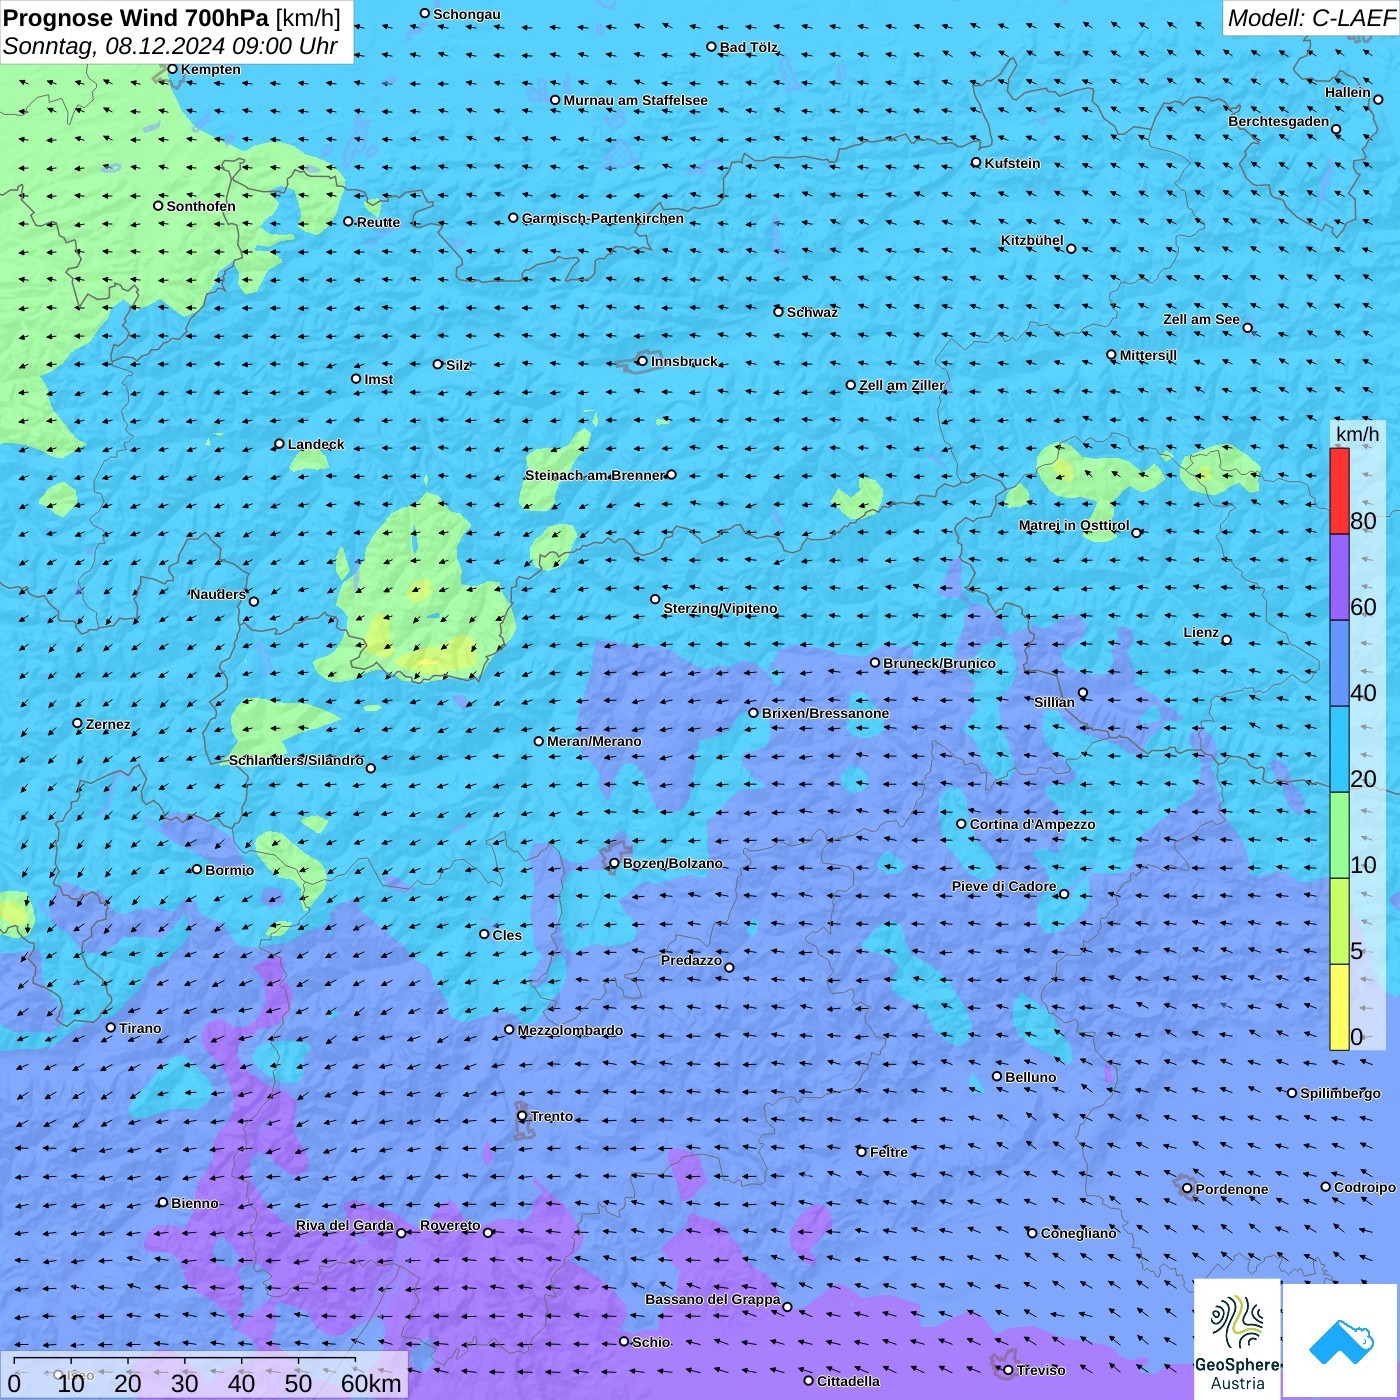This screenshot has width=1400, height=1400.
Task: Click the Landeck location dot
Action: [279, 444]
